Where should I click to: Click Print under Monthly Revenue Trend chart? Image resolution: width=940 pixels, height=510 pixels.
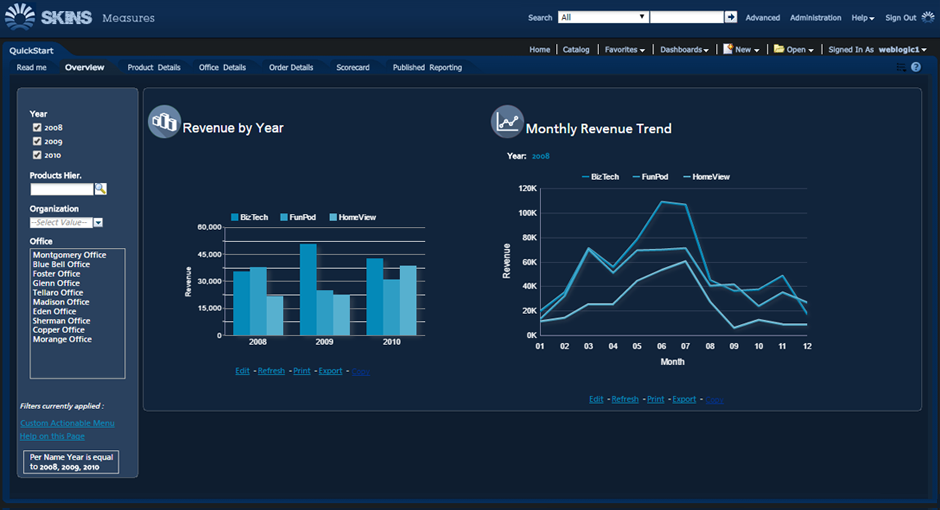(655, 399)
